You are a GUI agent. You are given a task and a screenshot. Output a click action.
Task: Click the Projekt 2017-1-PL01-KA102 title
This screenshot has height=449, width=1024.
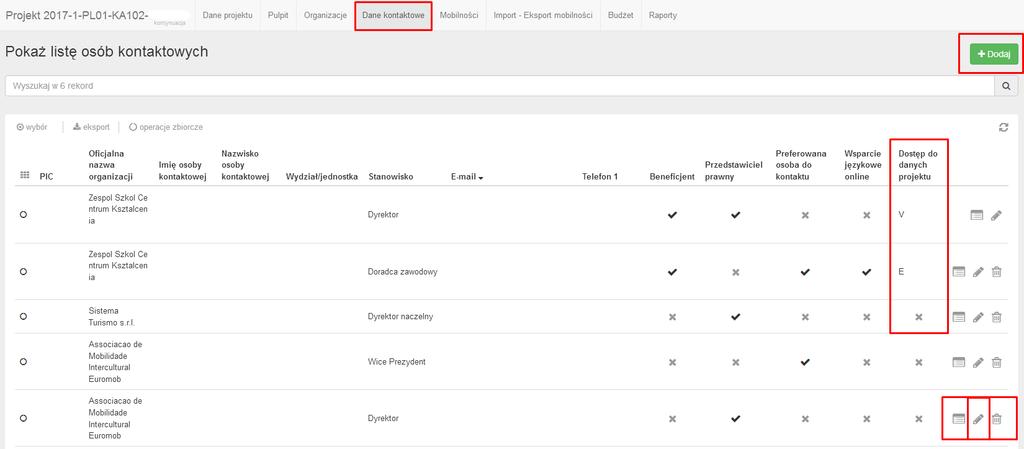76,15
